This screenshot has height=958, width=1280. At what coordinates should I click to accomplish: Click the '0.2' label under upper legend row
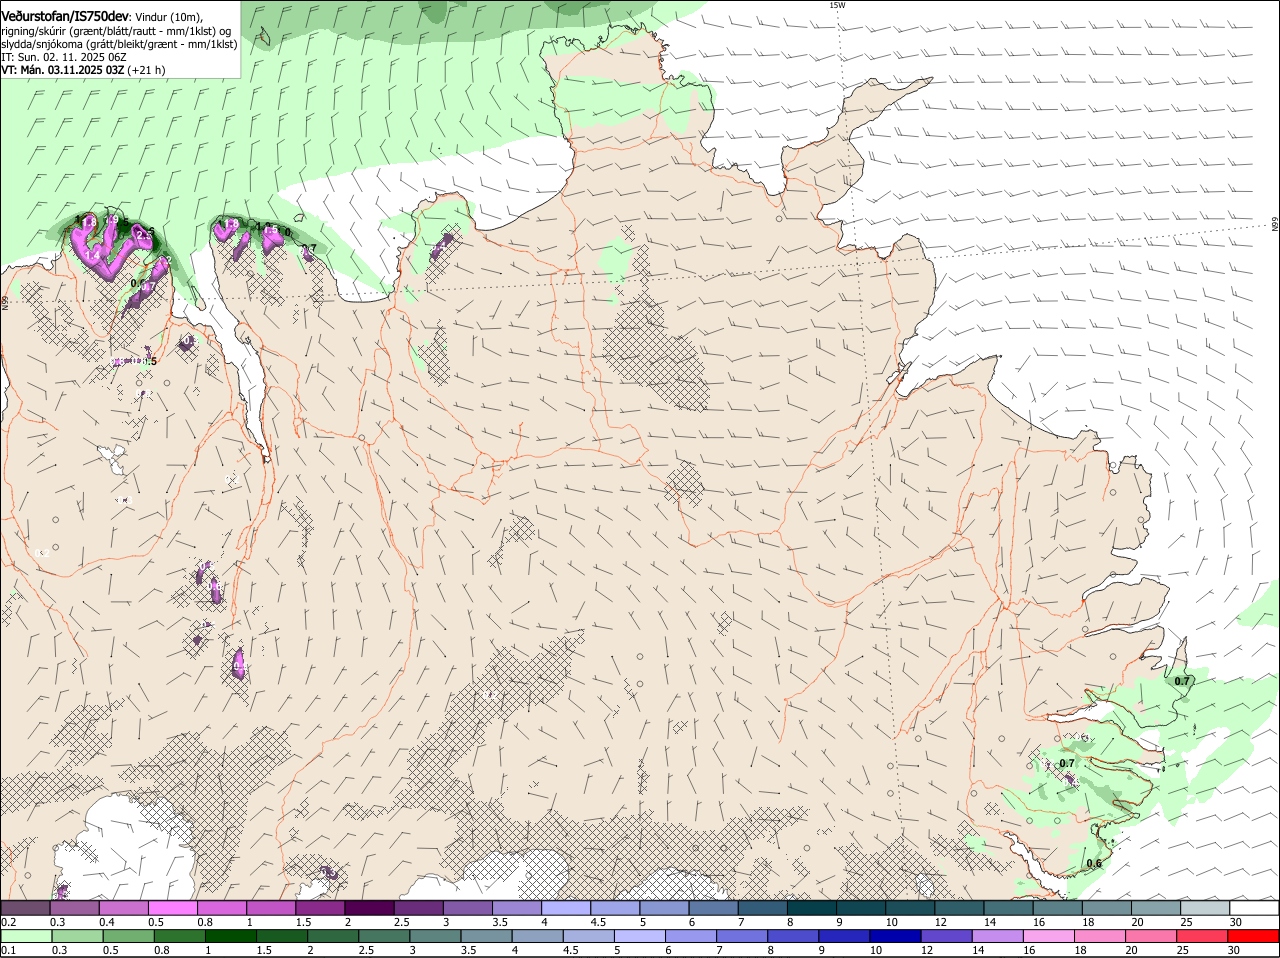pyautogui.click(x=8, y=922)
